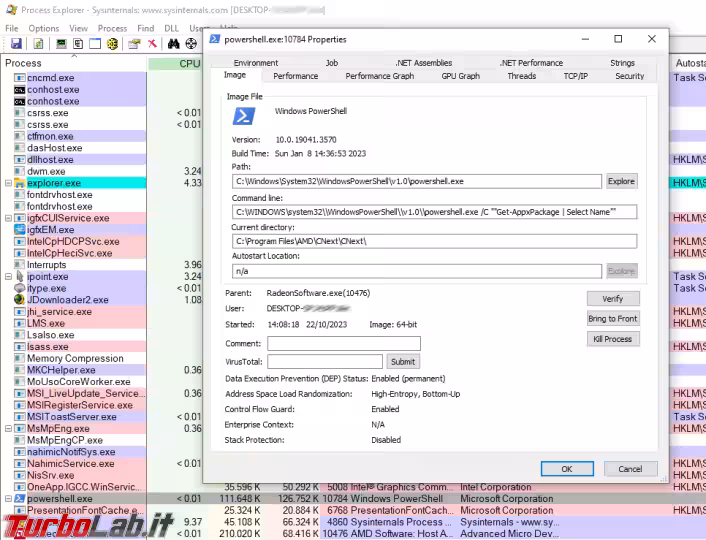The image size is (706, 540).
Task: Switch to the .NET Performance tab
Action: click(x=531, y=63)
